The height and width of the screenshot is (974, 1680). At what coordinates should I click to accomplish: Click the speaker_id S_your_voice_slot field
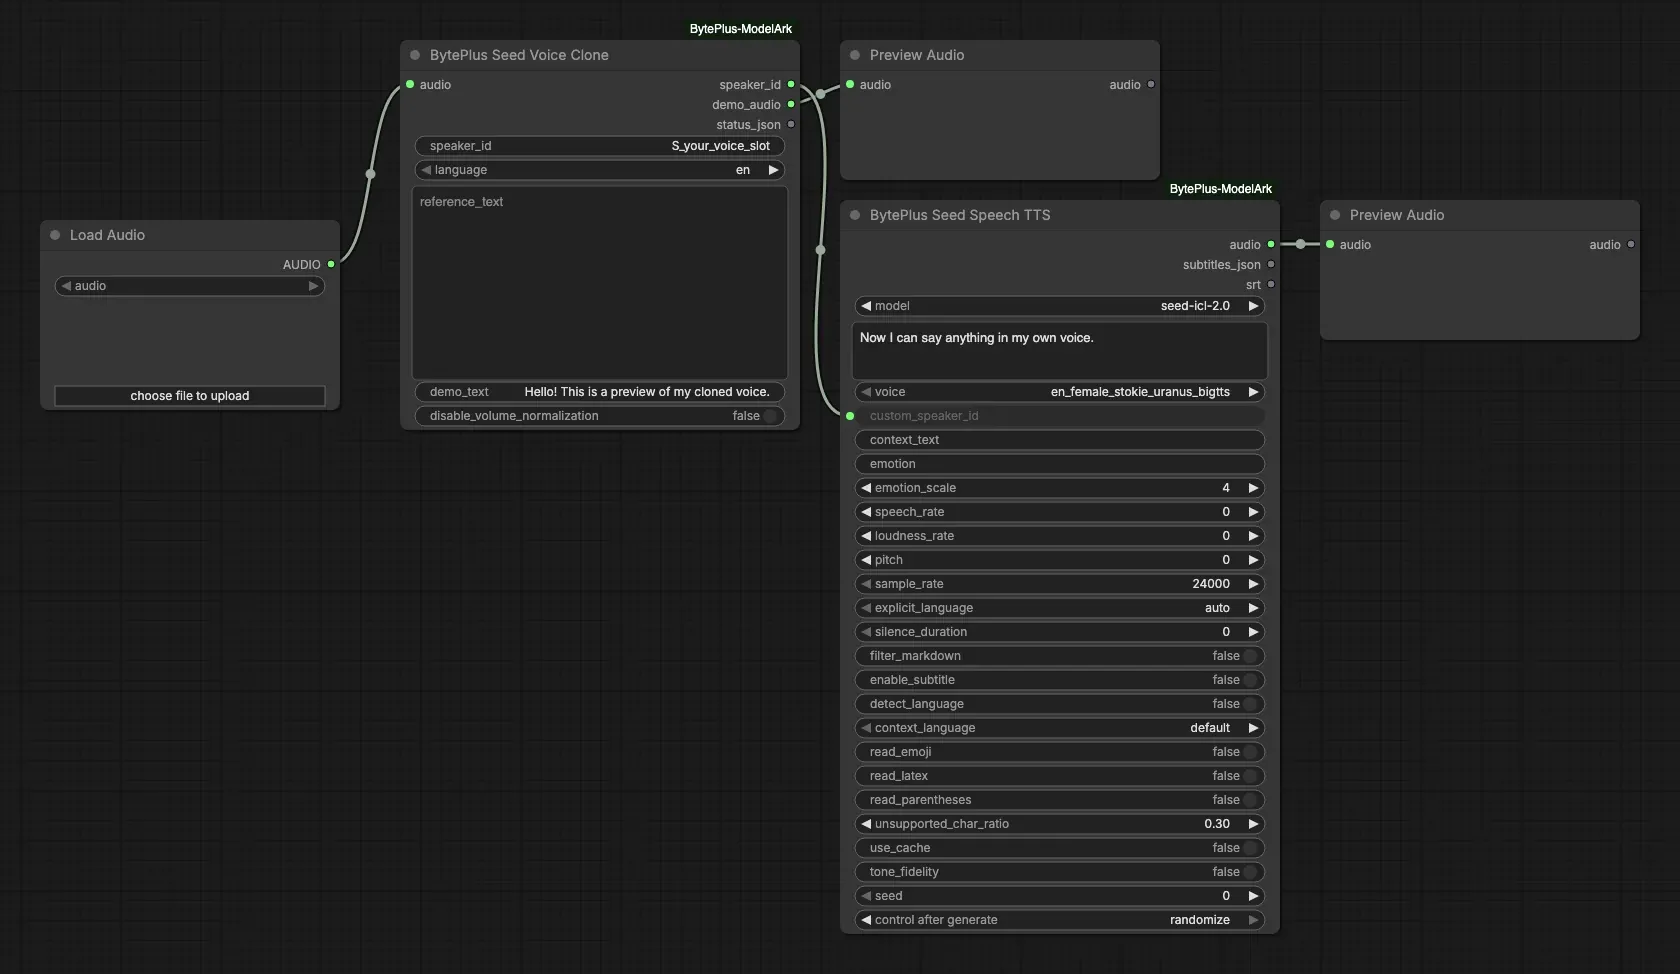600,146
